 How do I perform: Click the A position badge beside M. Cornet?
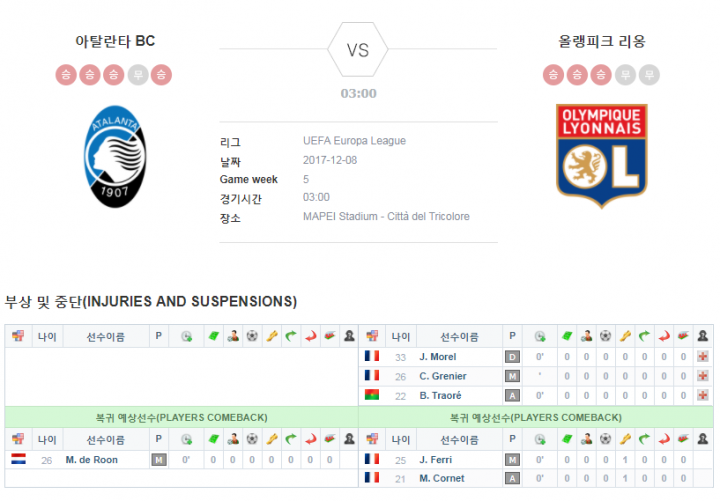tap(512, 478)
